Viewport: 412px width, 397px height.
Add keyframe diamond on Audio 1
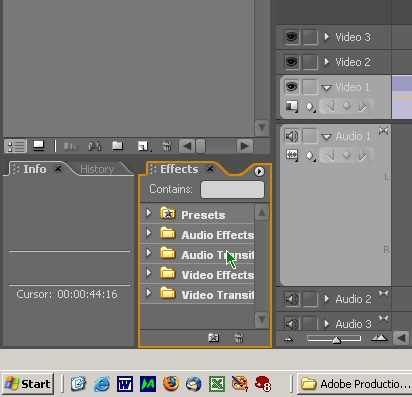[x=347, y=155]
